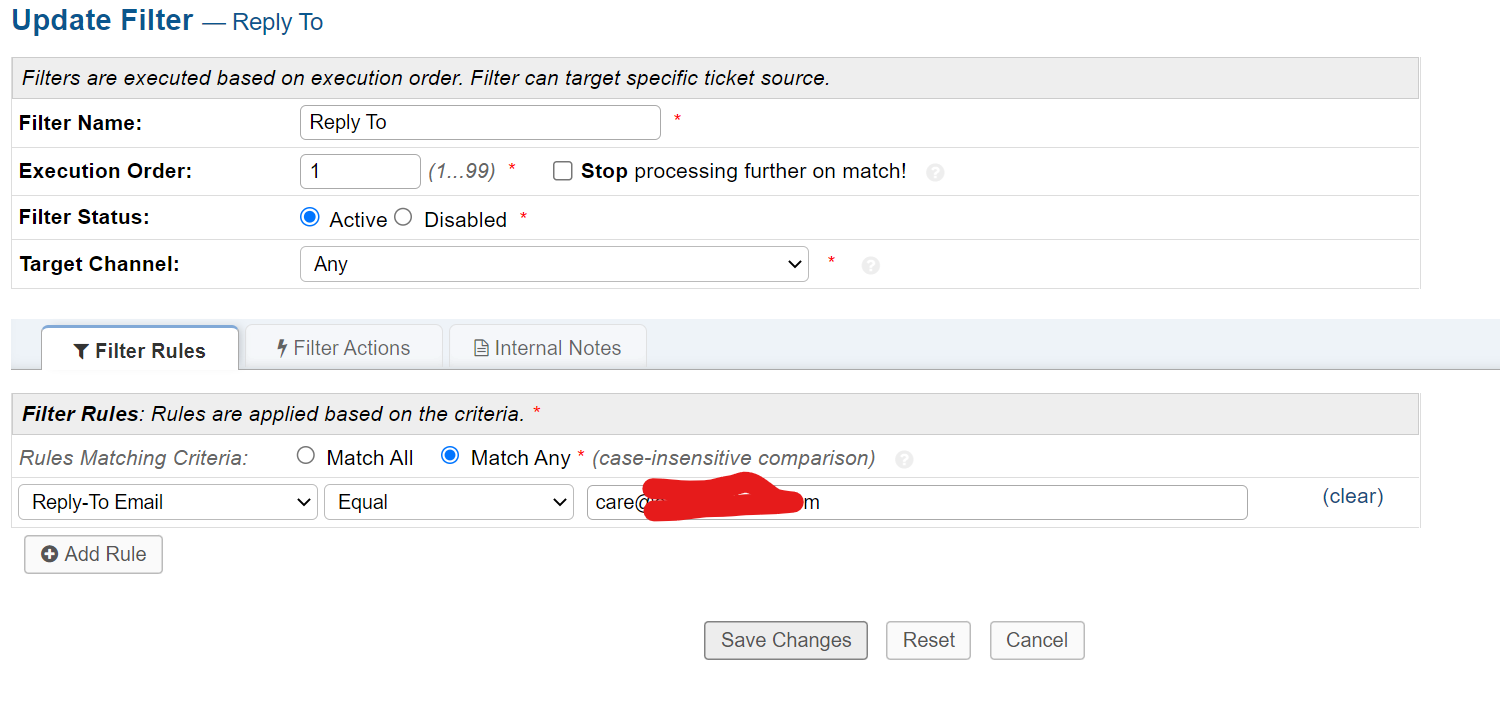Image resolution: width=1500 pixels, height=706 pixels.
Task: Expand the Reply-To Email field dropdown
Action: coord(167,502)
